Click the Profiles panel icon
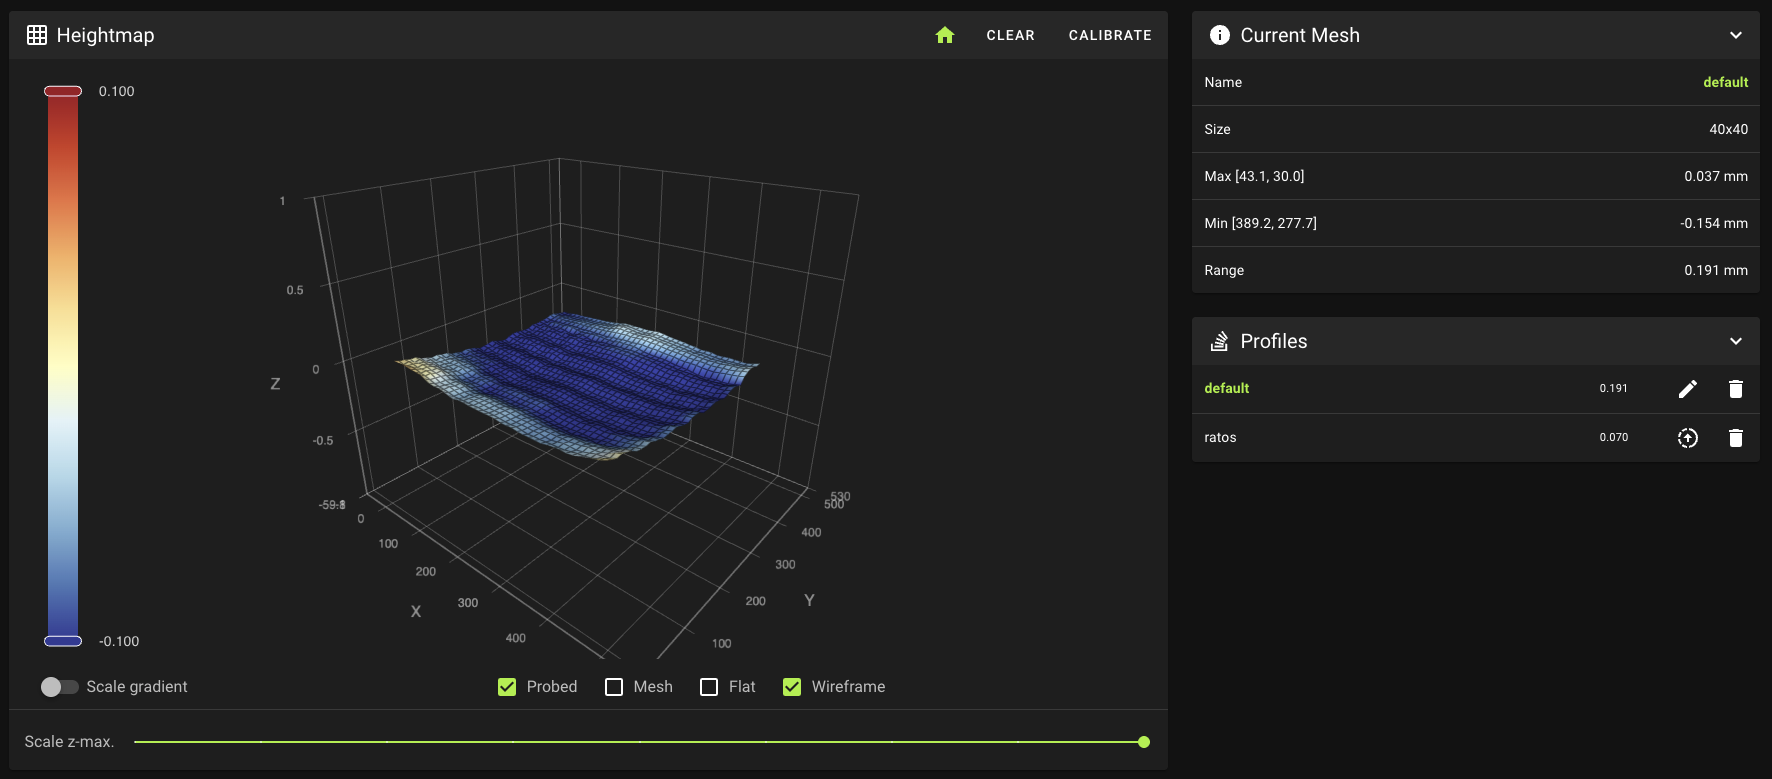1772x779 pixels. coord(1220,341)
